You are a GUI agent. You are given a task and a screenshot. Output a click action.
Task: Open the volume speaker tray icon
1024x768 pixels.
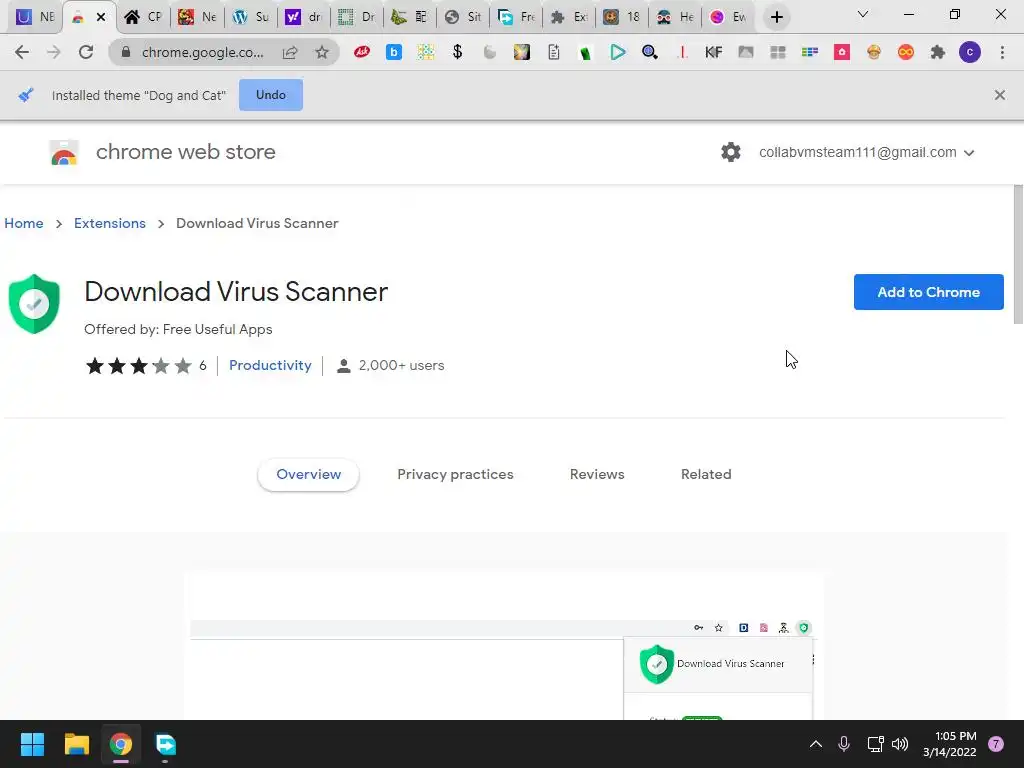[x=900, y=744]
